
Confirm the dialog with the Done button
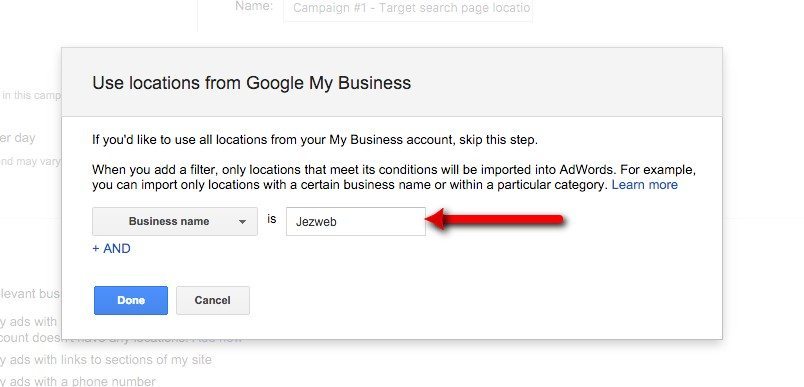[x=131, y=300]
